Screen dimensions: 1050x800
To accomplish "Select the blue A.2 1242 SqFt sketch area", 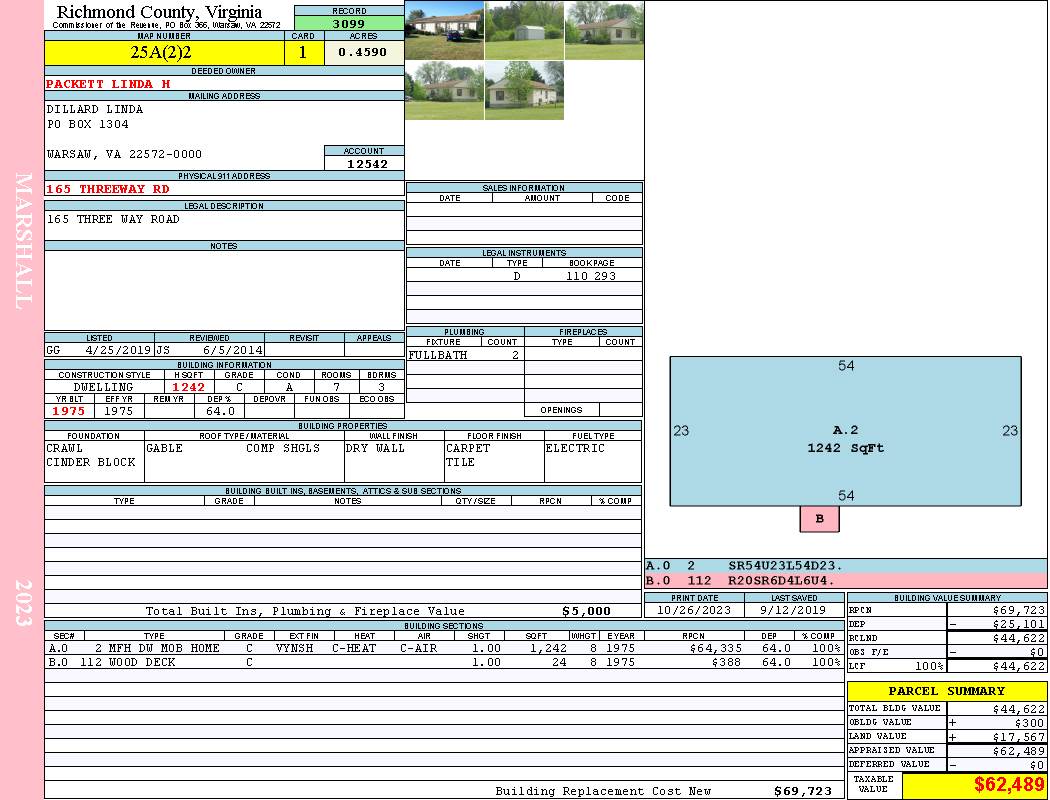I will coord(845,440).
